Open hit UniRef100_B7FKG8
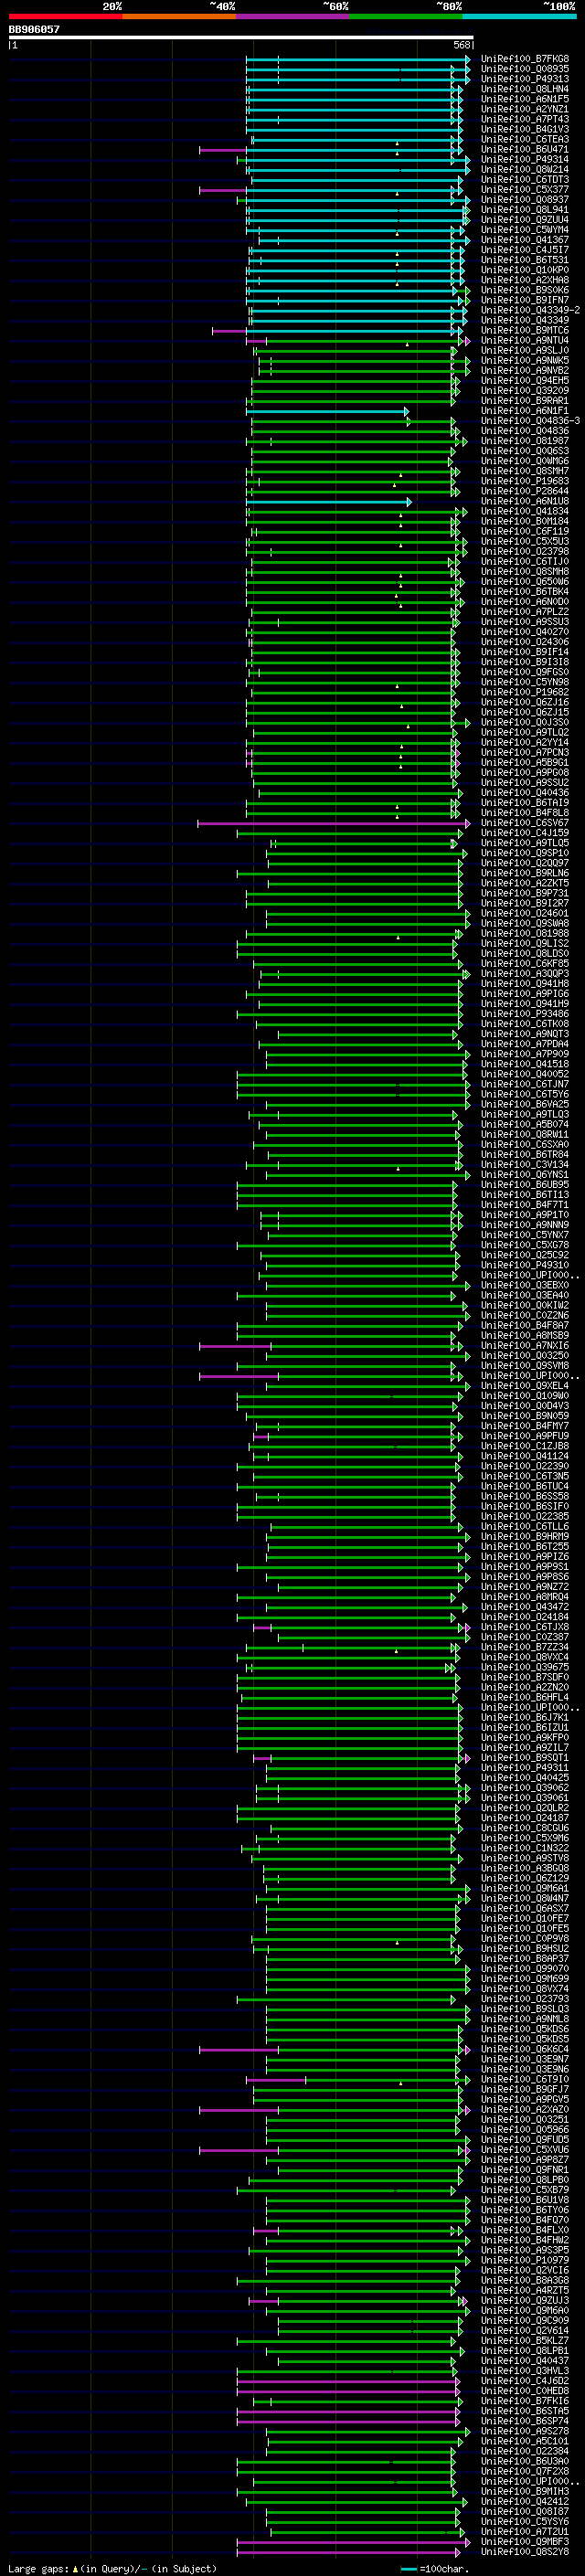This screenshot has width=585, height=2576. coord(525,59)
